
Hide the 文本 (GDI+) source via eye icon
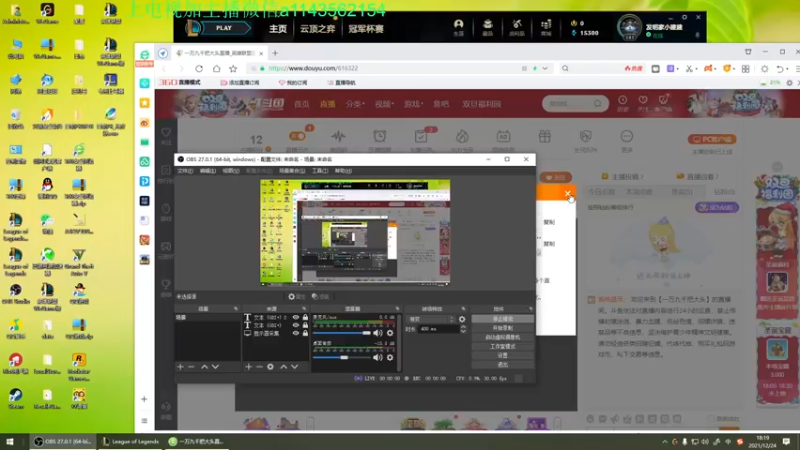click(295, 325)
